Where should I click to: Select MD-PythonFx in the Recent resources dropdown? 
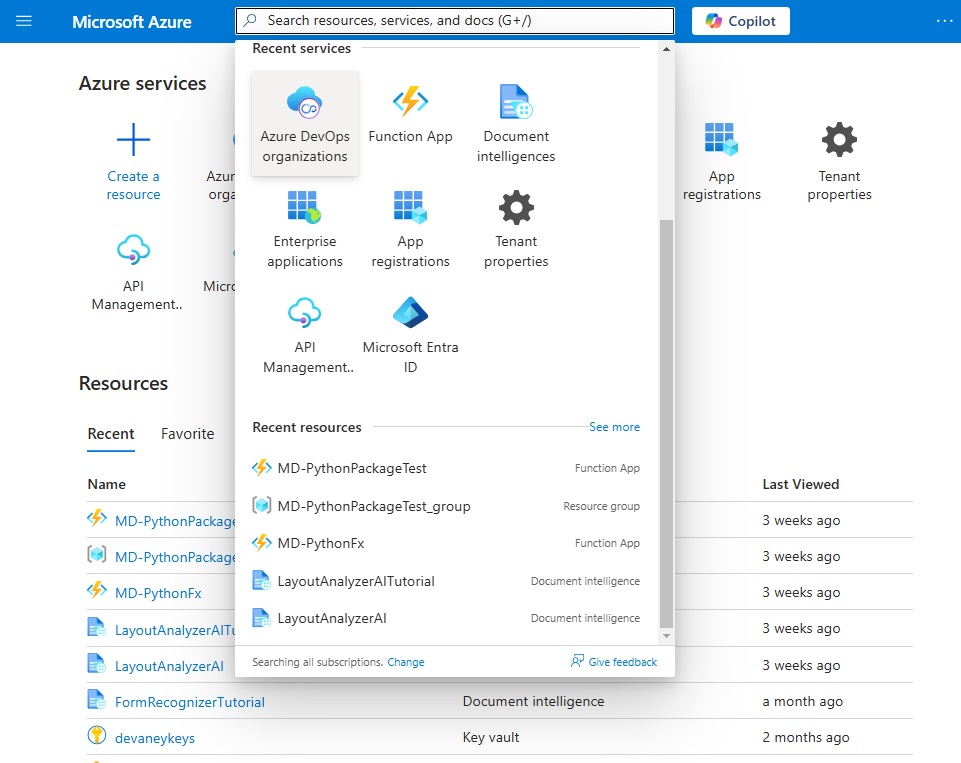pyautogui.click(x=446, y=544)
